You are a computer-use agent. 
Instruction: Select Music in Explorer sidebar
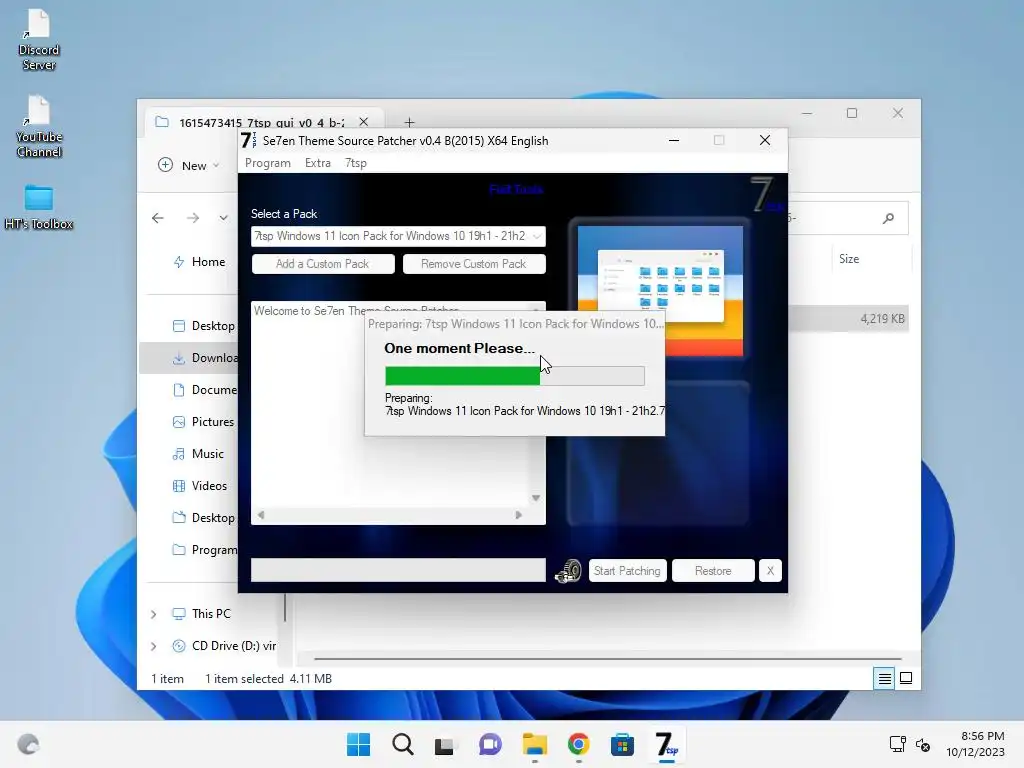197,454
